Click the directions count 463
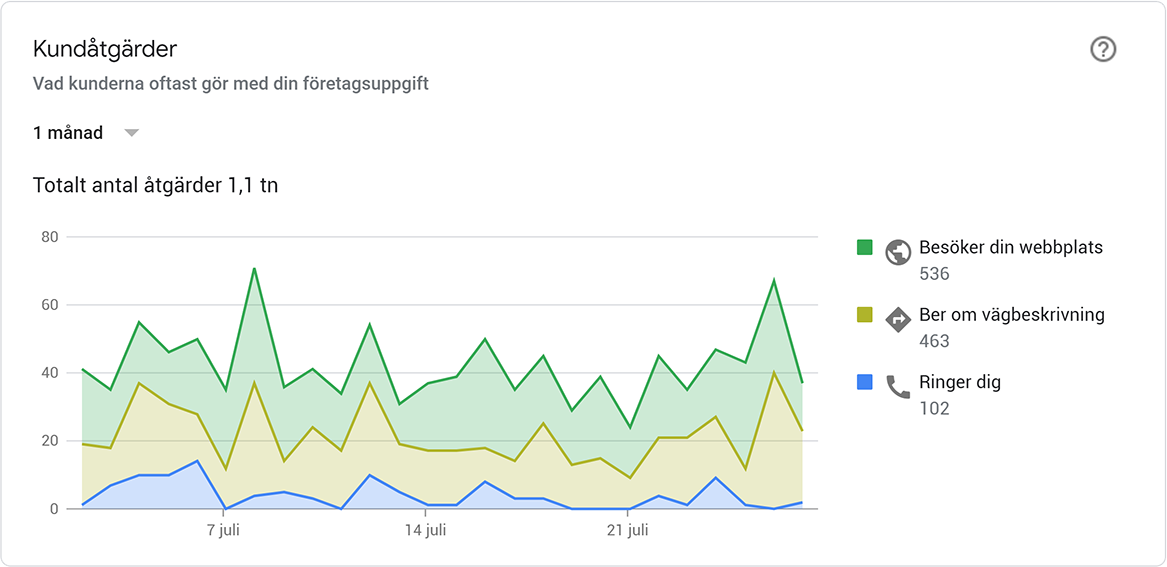This screenshot has width=1167, height=567. pos(935,342)
